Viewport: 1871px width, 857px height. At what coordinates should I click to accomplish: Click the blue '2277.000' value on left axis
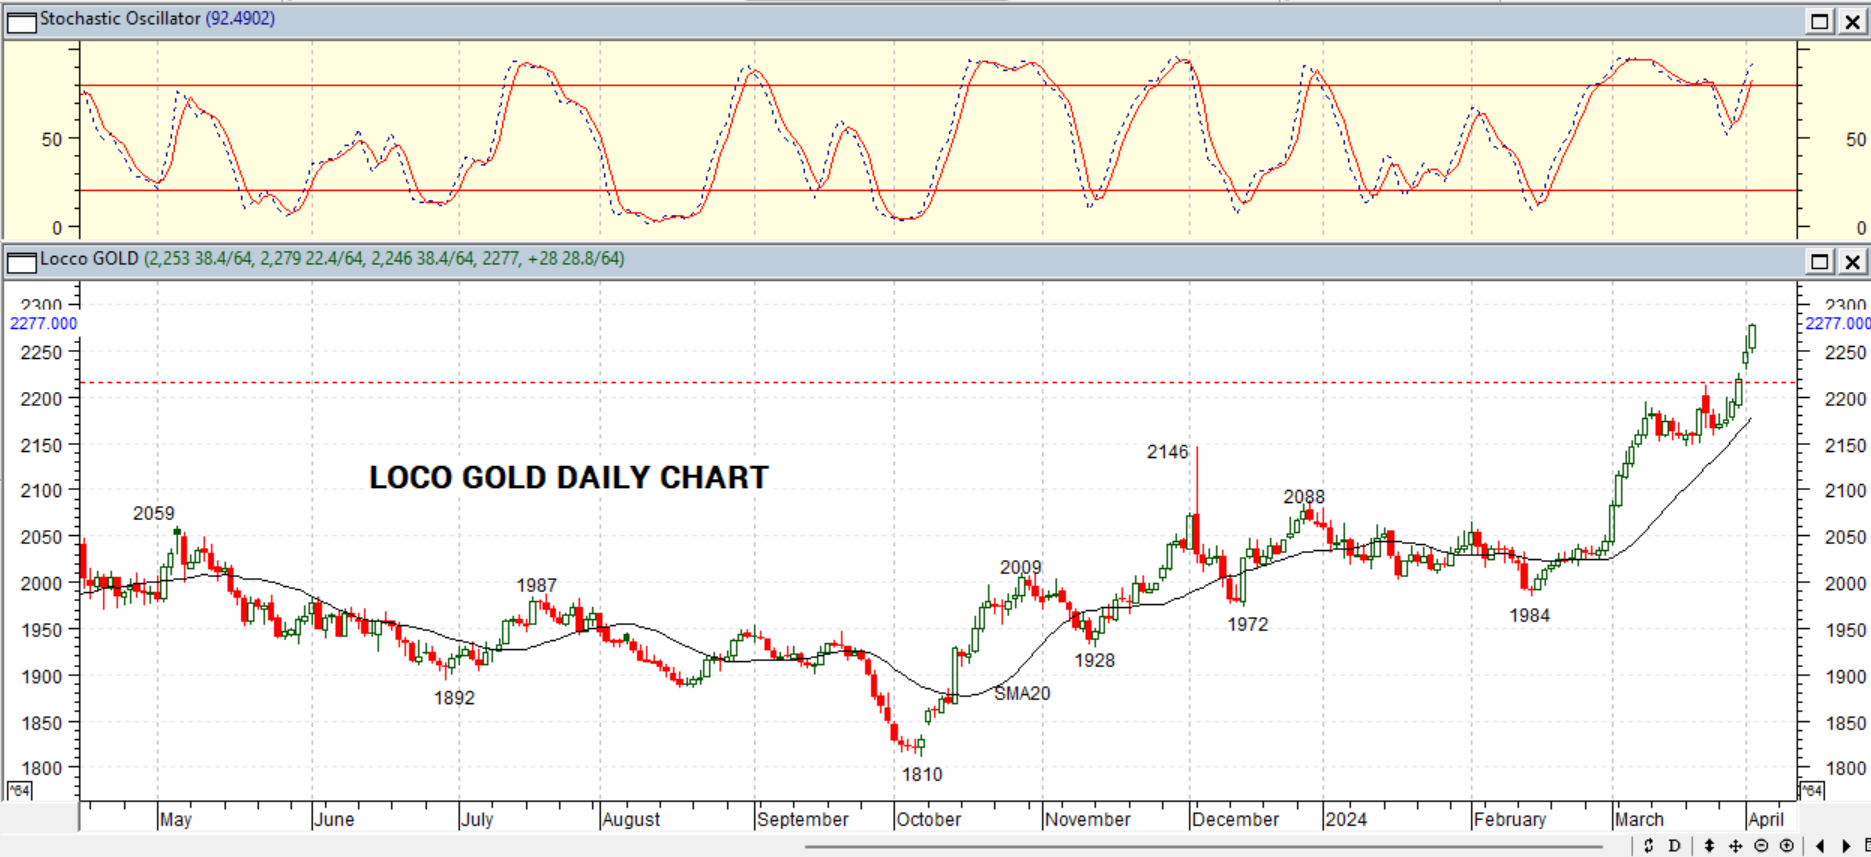point(43,323)
